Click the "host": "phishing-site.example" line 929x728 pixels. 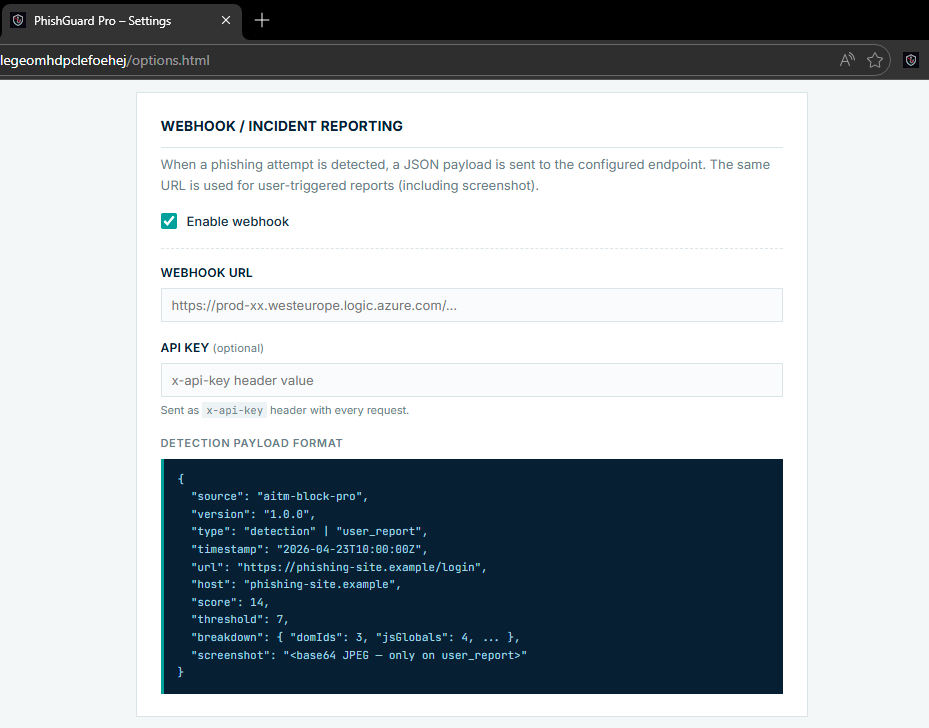[296, 584]
